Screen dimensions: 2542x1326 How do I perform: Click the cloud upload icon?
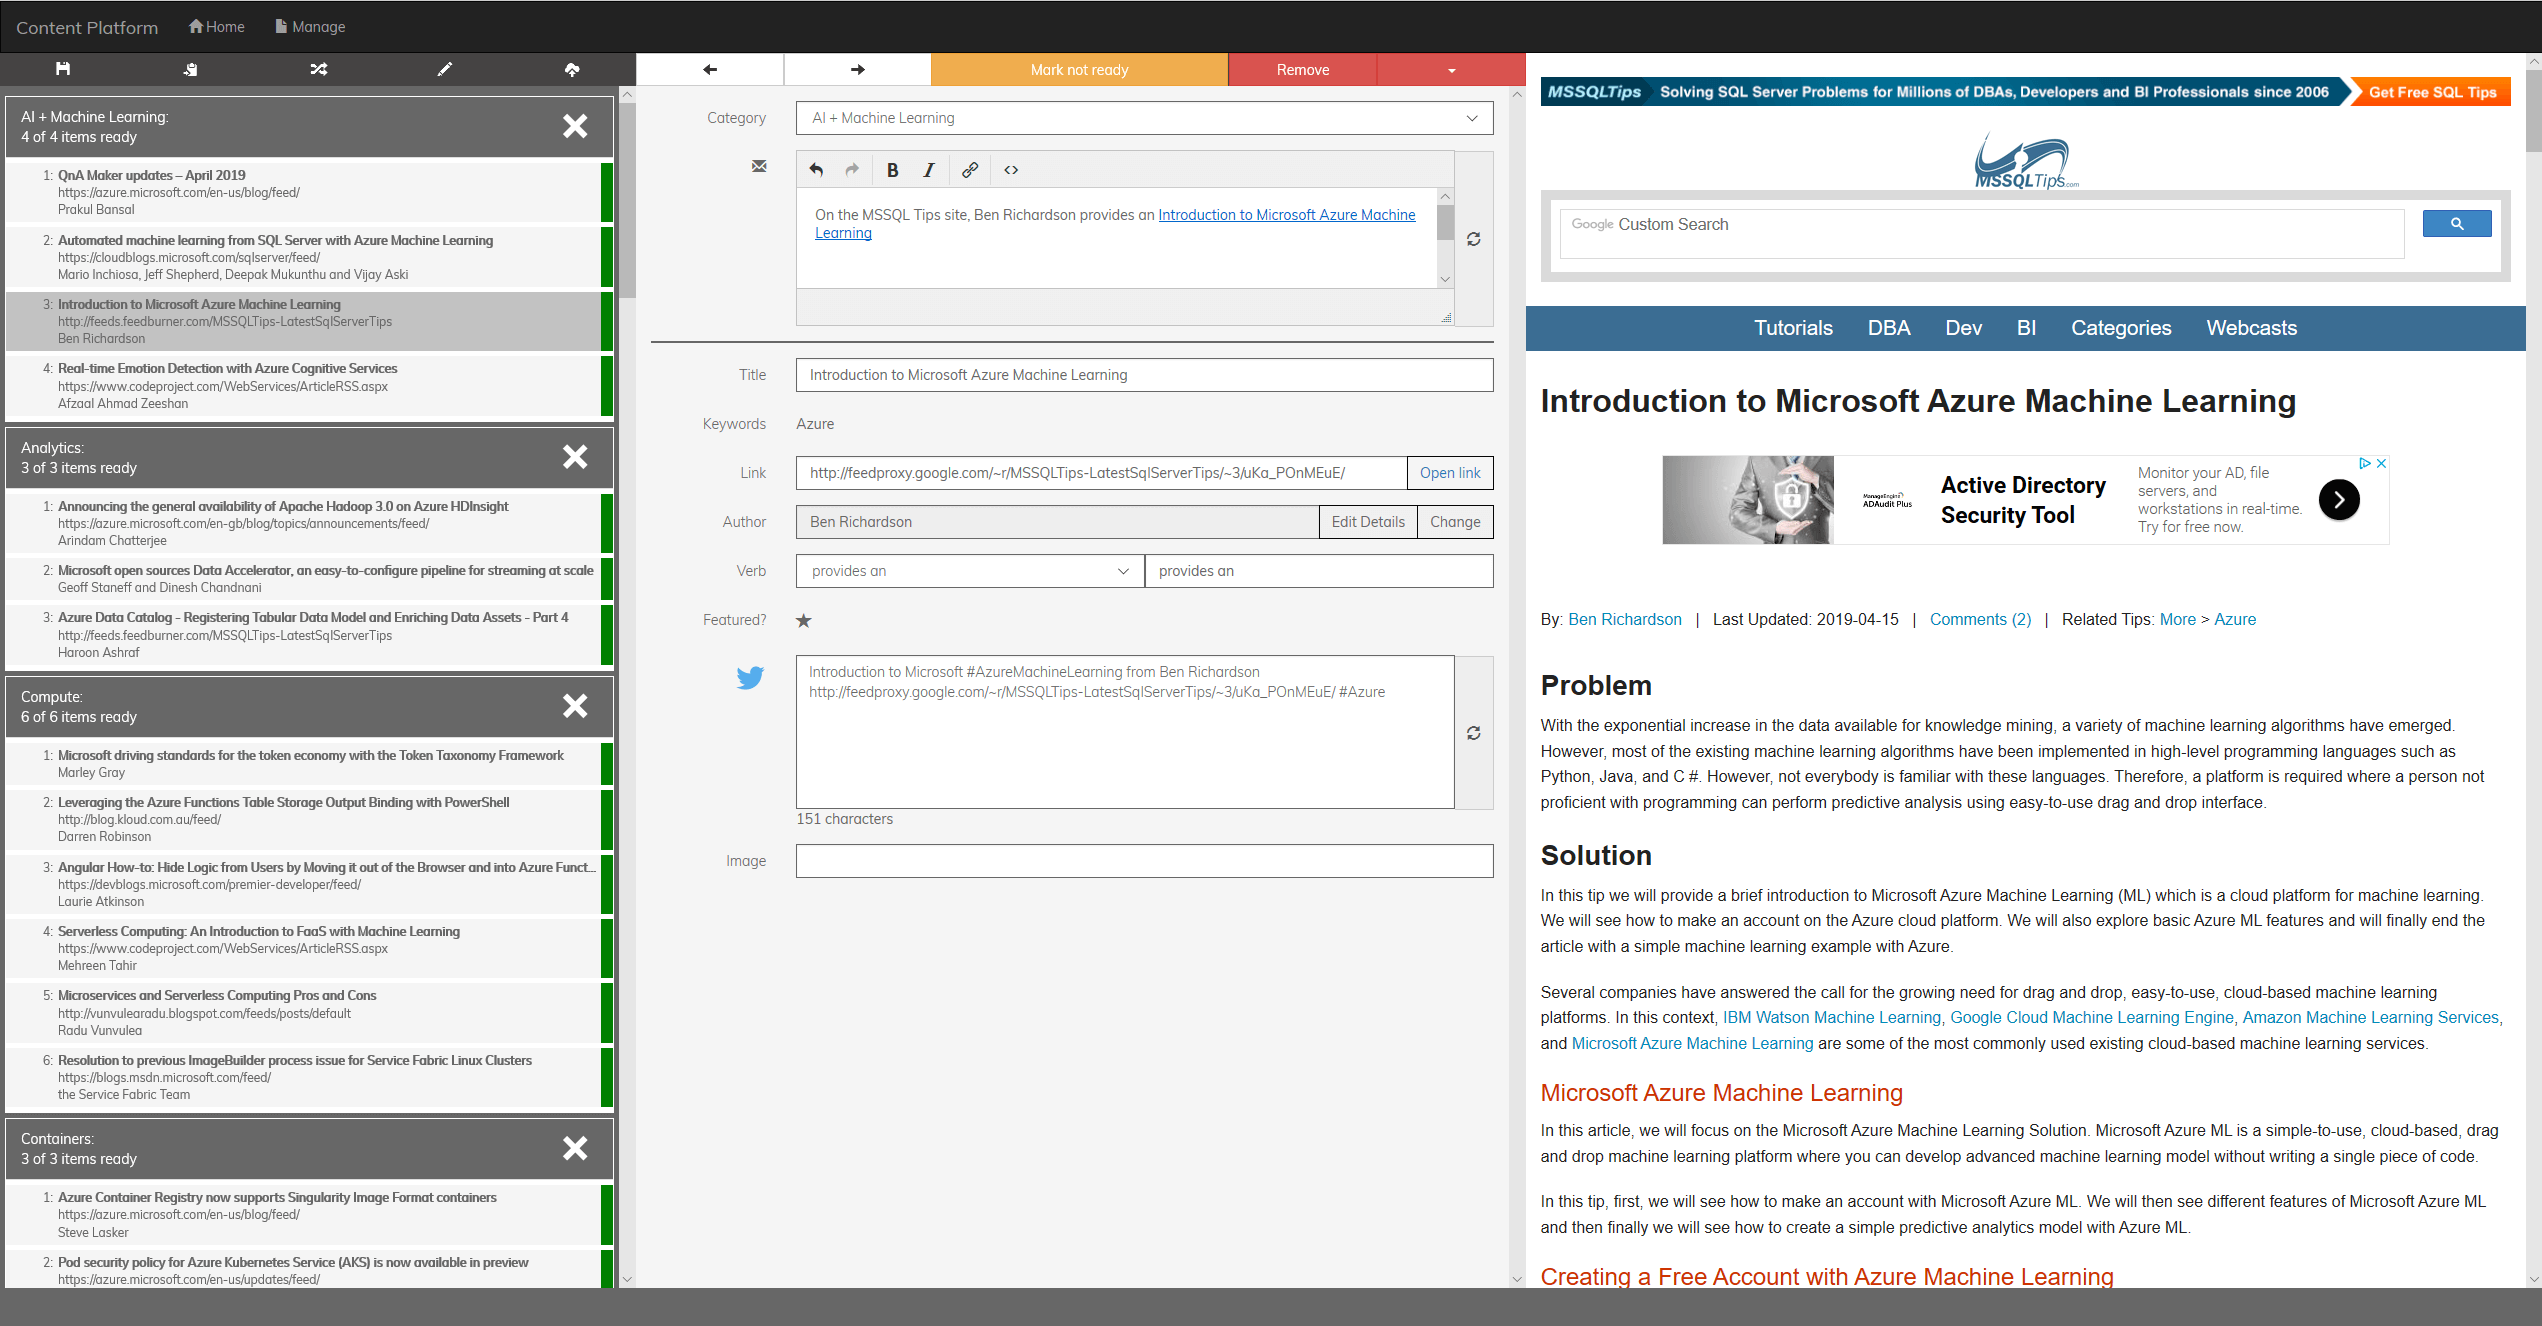coord(572,69)
